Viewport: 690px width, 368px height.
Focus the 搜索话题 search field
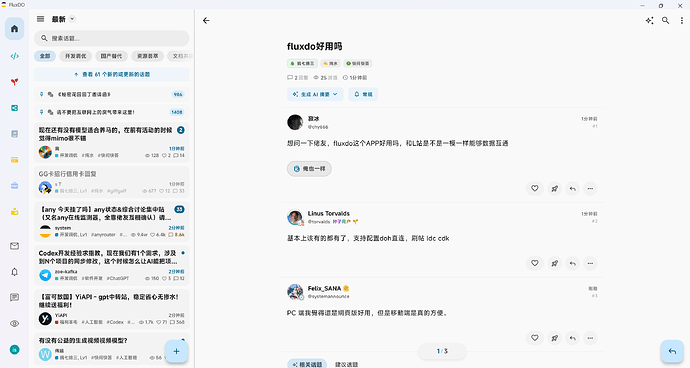click(112, 38)
